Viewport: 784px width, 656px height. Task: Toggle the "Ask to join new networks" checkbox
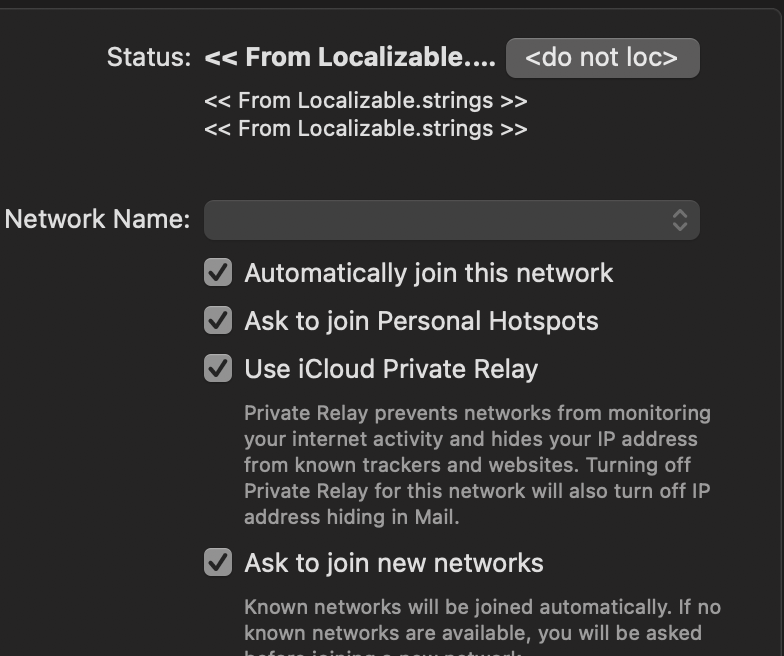218,563
